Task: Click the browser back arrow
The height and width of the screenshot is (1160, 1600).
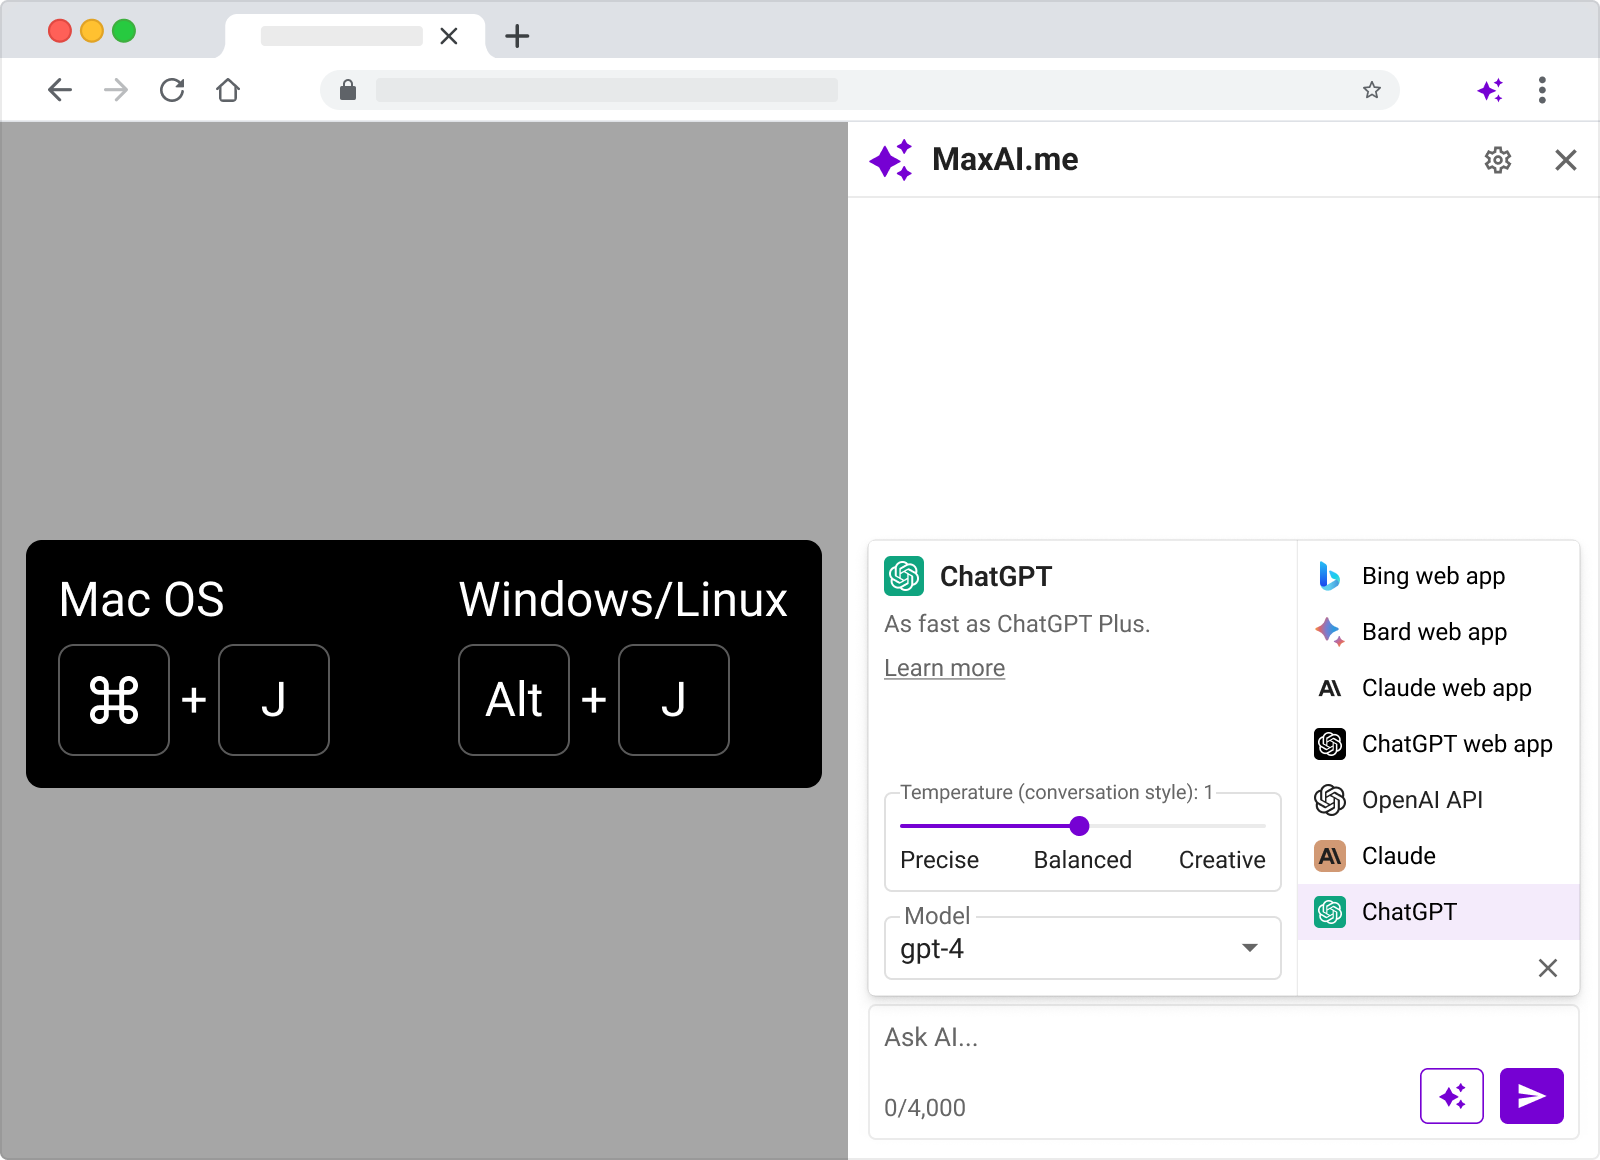Action: (60, 90)
